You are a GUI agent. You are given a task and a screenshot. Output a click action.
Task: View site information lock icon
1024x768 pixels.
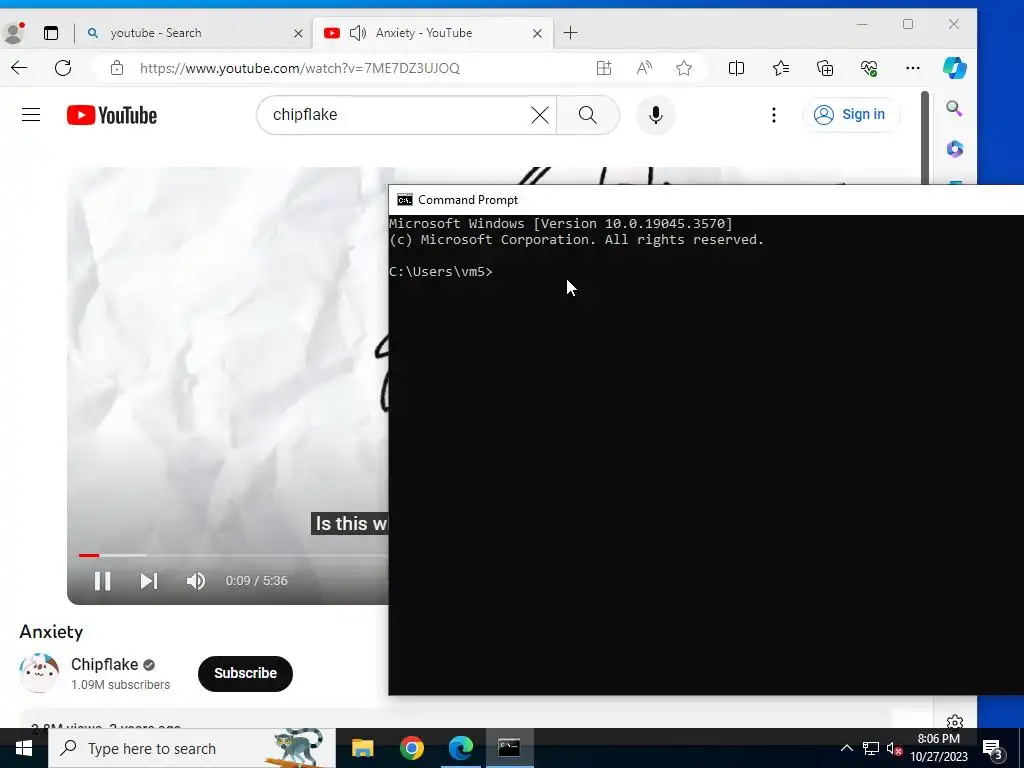pyautogui.click(x=117, y=68)
